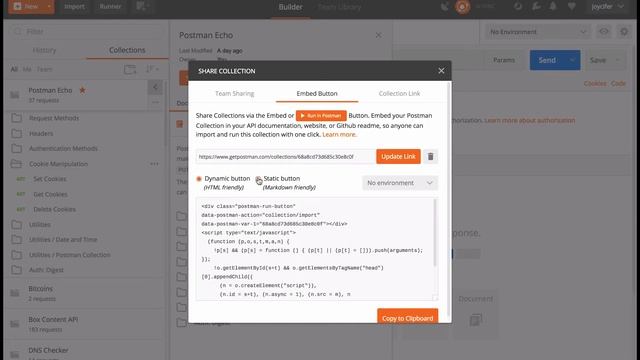
Task: Click Box Content API collection icon
Action: click(15, 324)
